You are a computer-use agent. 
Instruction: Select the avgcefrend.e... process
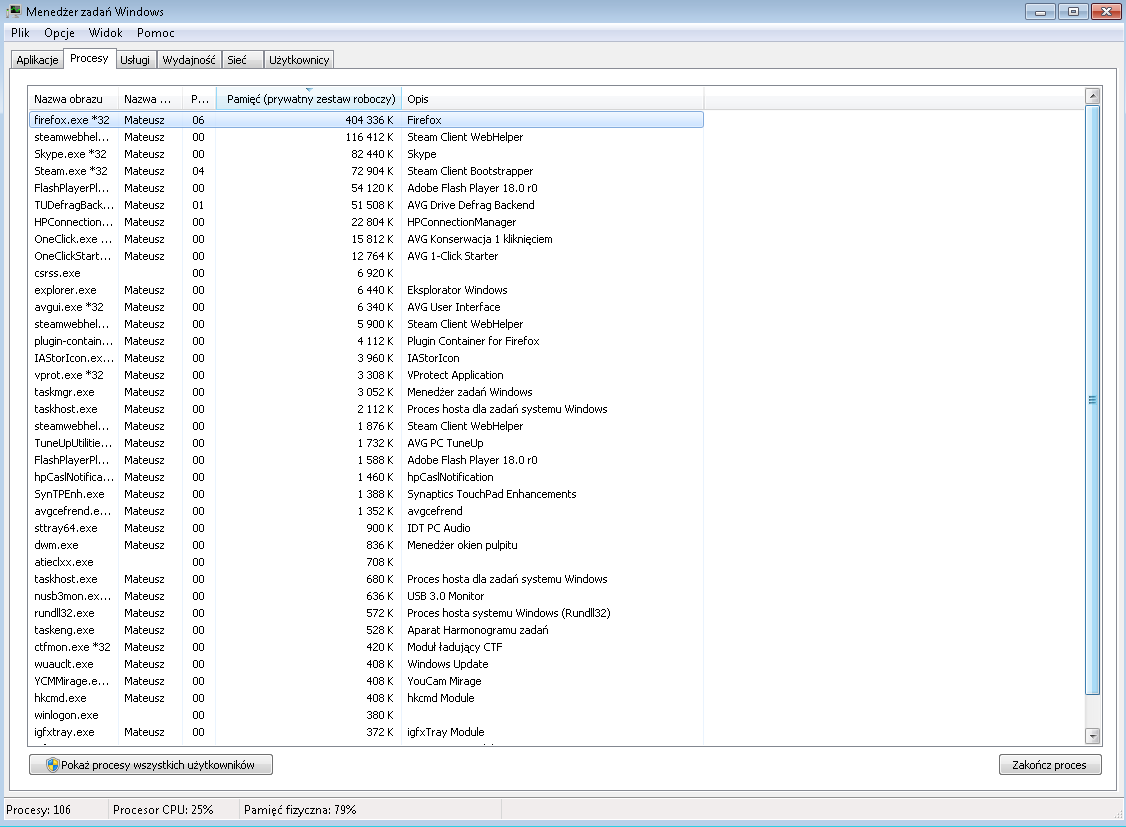click(x=366, y=511)
